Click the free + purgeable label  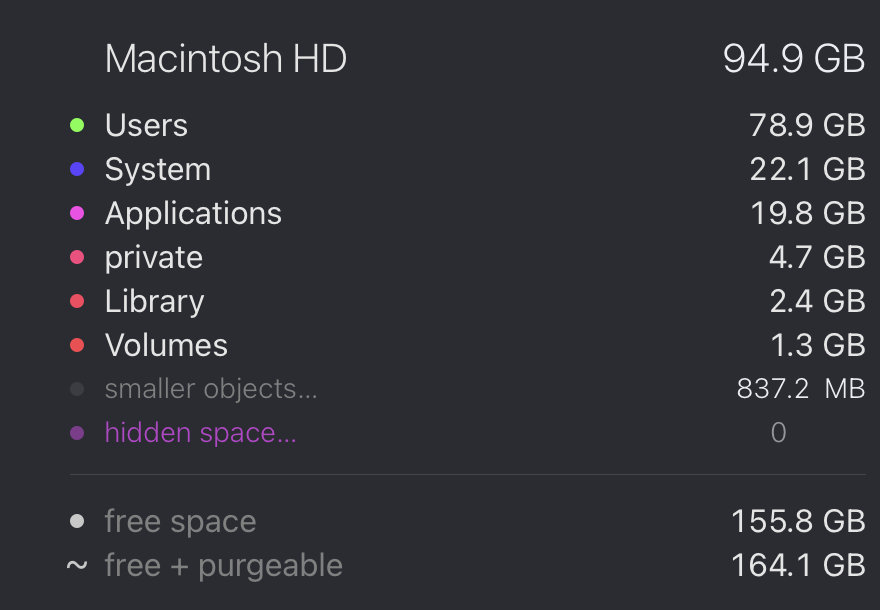[223, 566]
